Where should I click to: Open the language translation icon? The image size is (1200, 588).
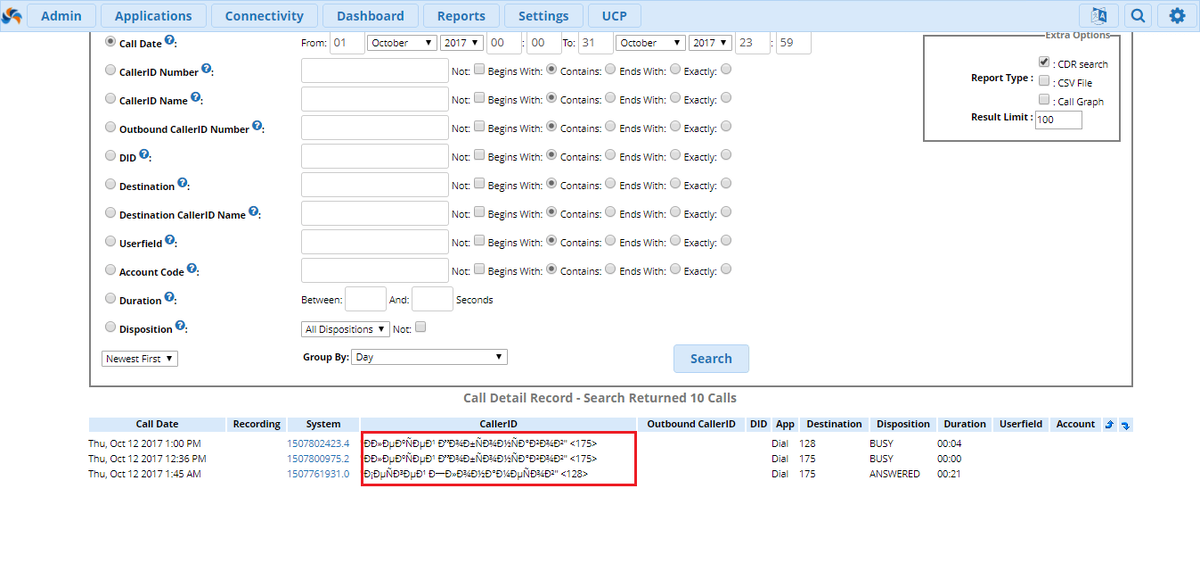point(1099,15)
